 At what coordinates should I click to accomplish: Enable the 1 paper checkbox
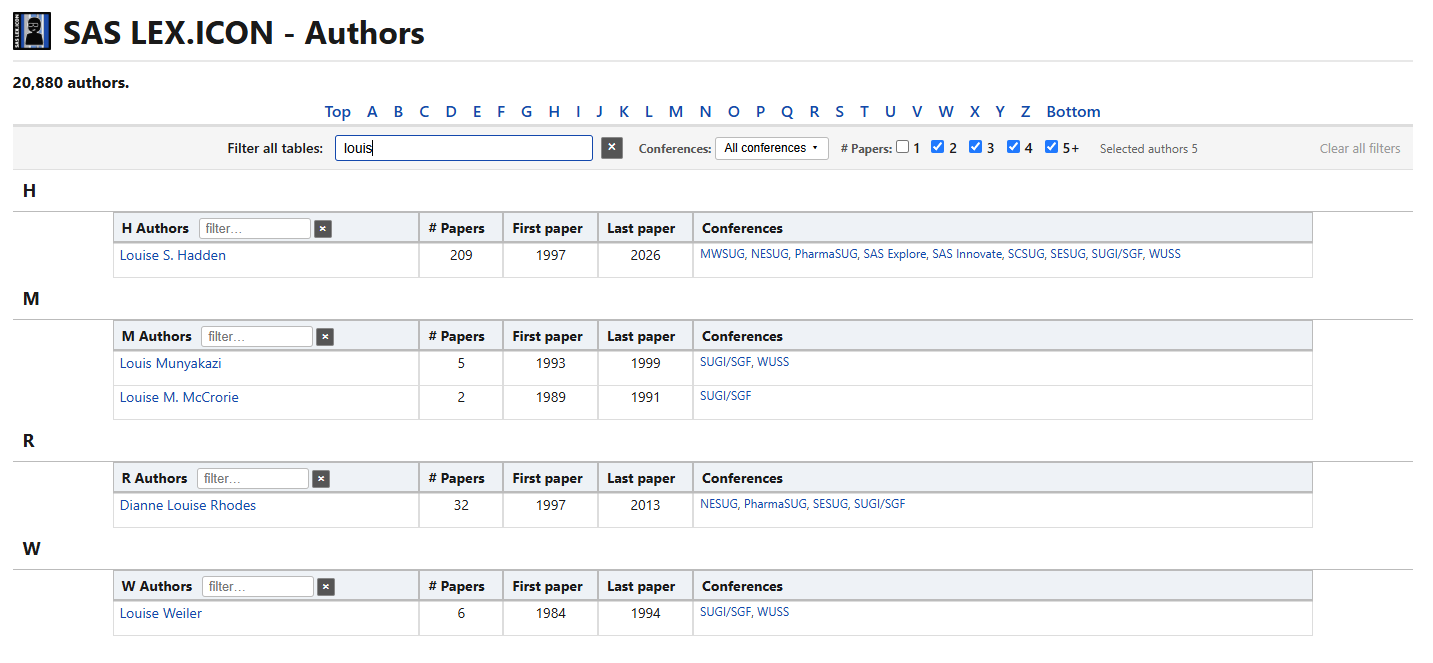[x=903, y=147]
